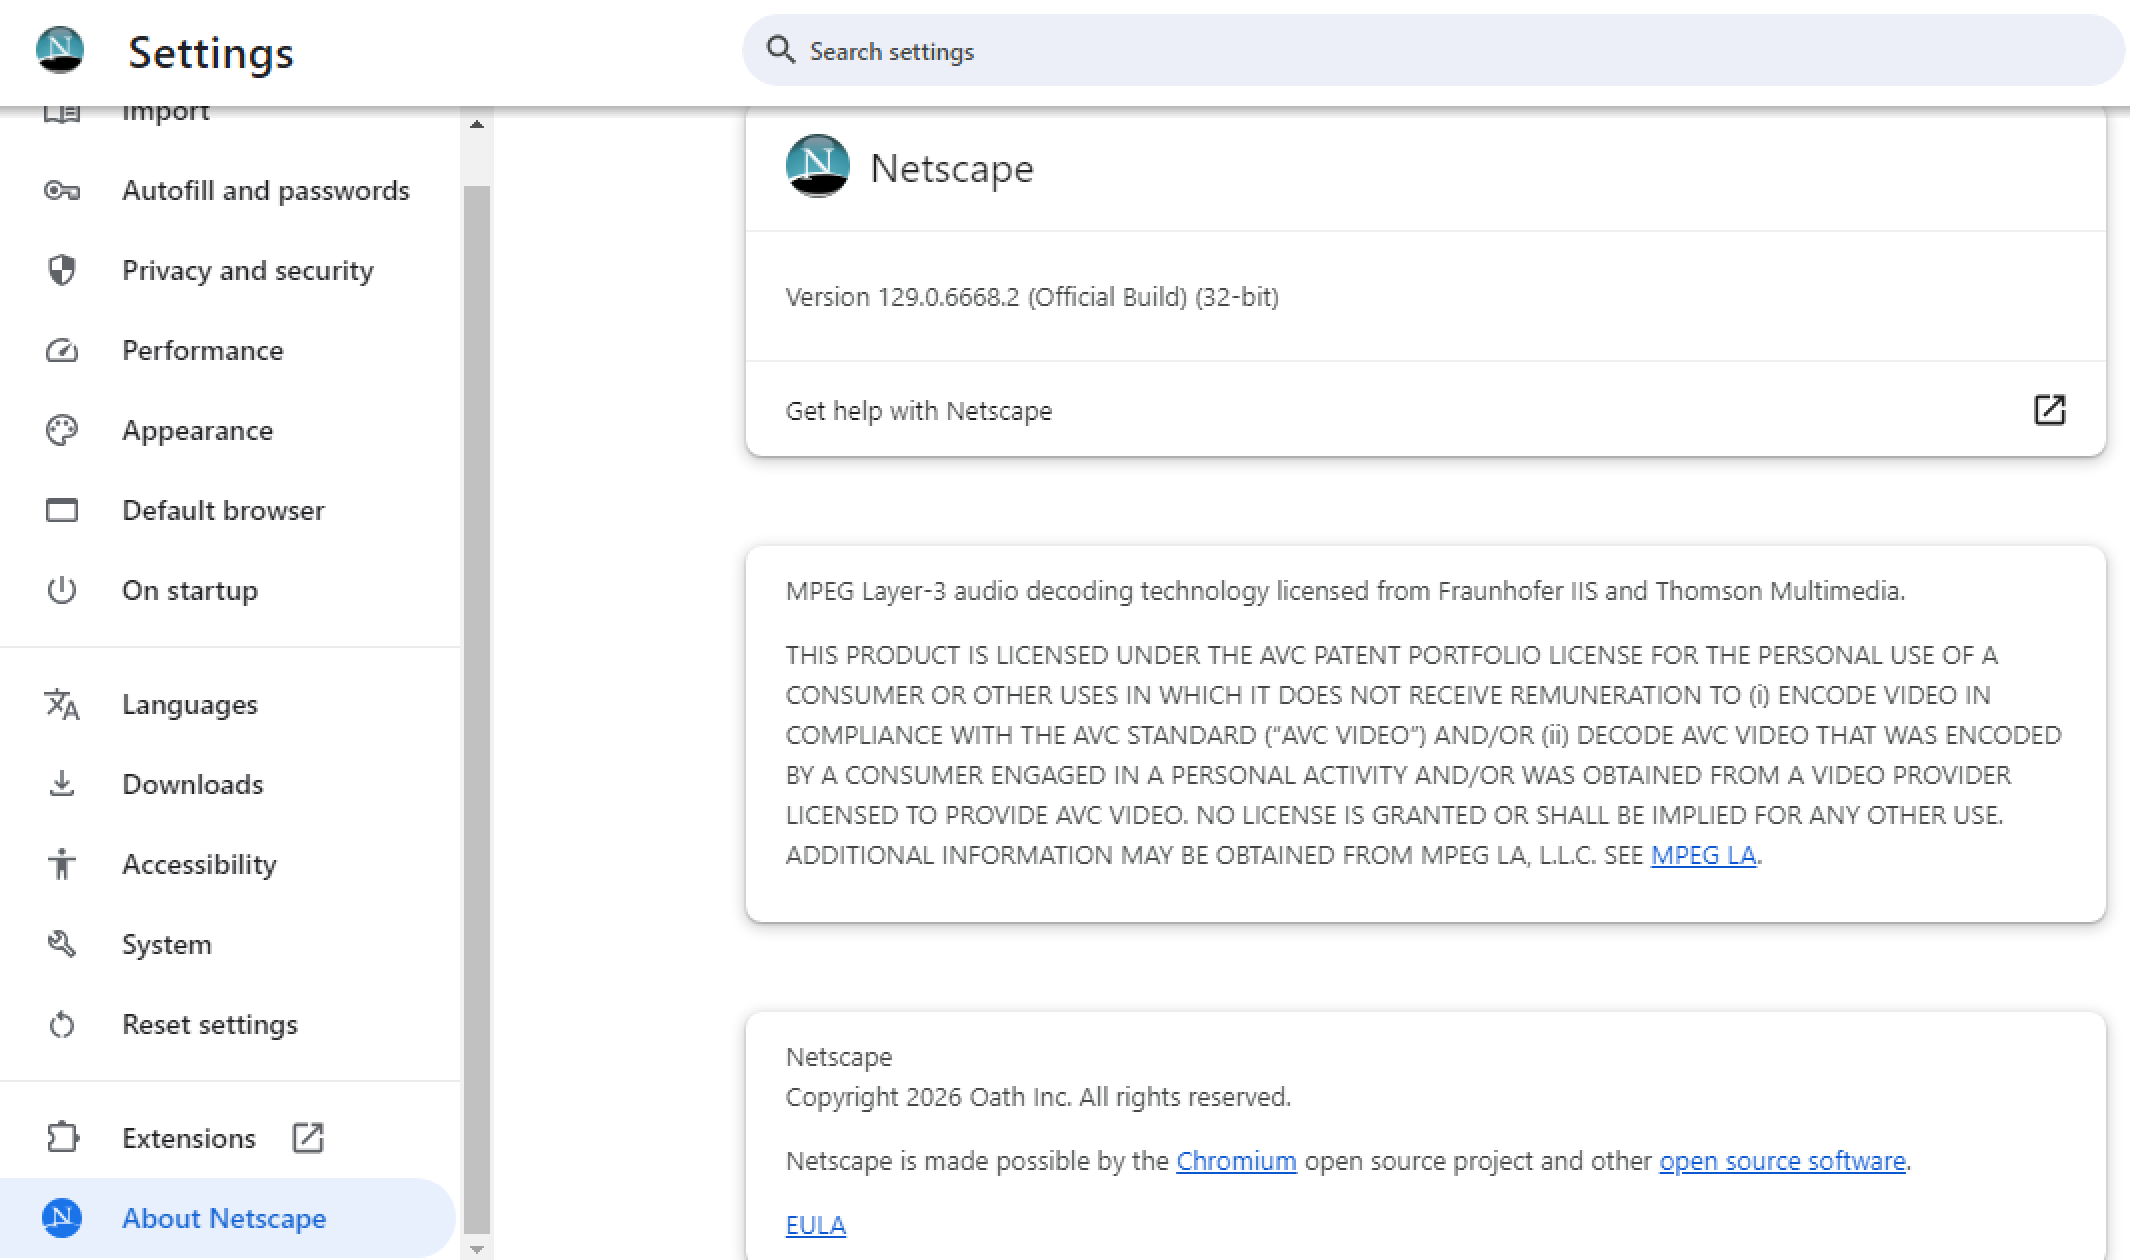Click the Performance speedometer icon
Image resolution: width=2130 pixels, height=1260 pixels.
62,350
